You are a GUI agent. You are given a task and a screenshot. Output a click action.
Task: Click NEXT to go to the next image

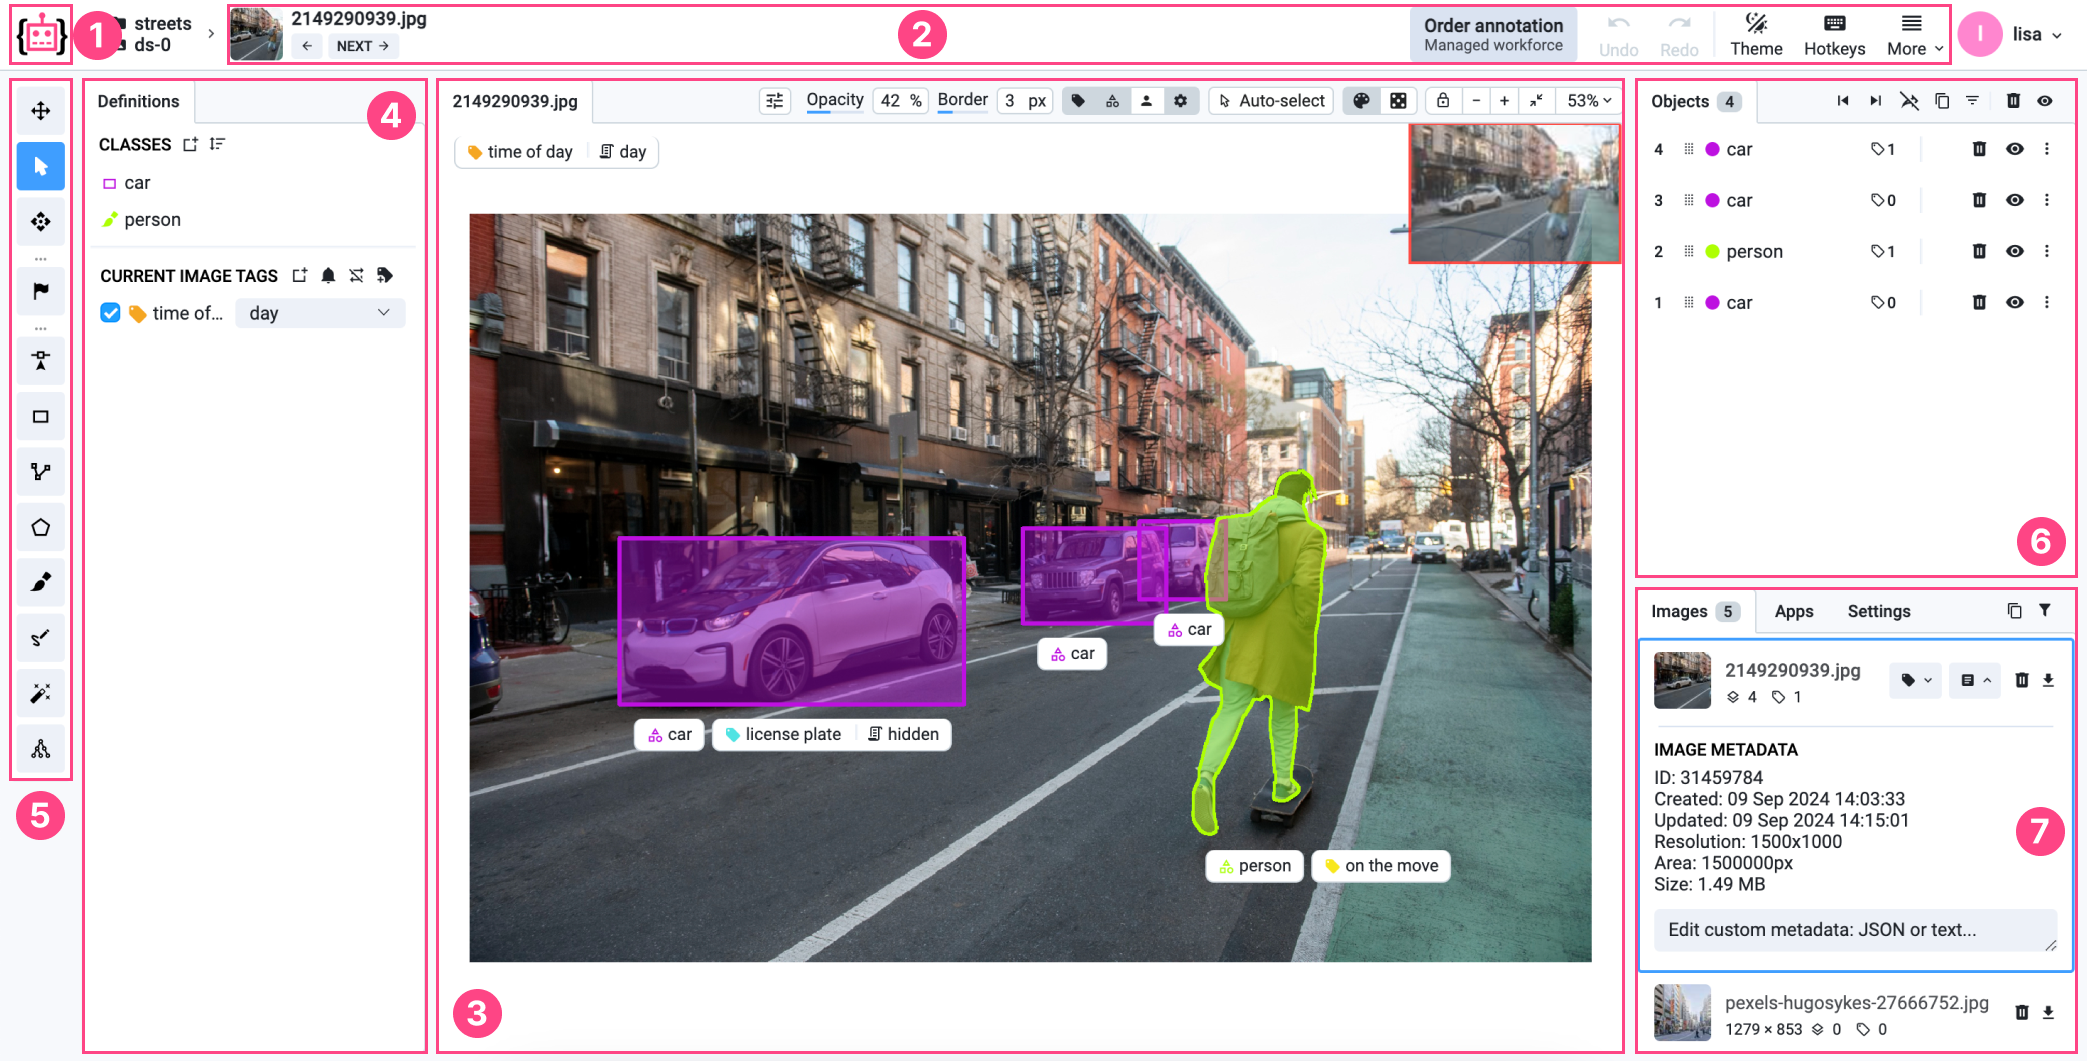tap(362, 45)
